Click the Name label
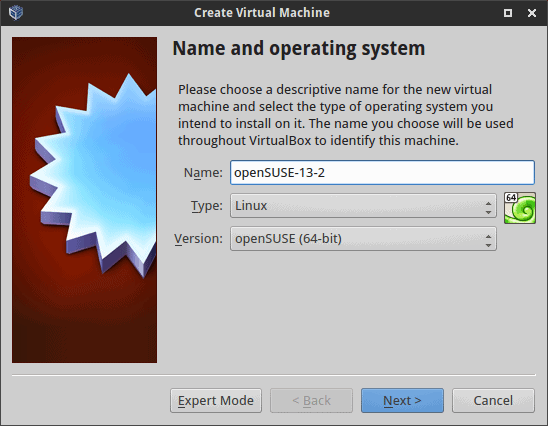This screenshot has width=548, height=426. tap(203, 173)
